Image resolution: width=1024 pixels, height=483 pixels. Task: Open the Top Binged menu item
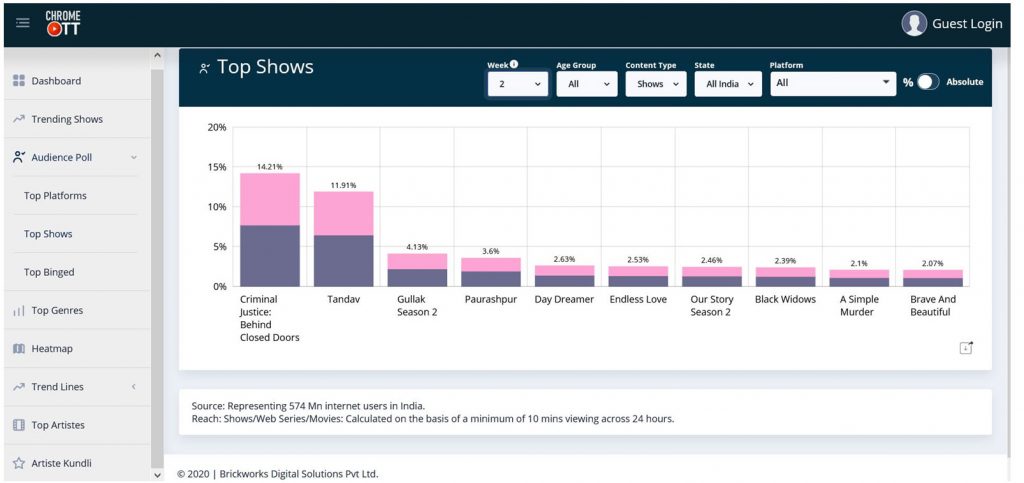point(49,272)
